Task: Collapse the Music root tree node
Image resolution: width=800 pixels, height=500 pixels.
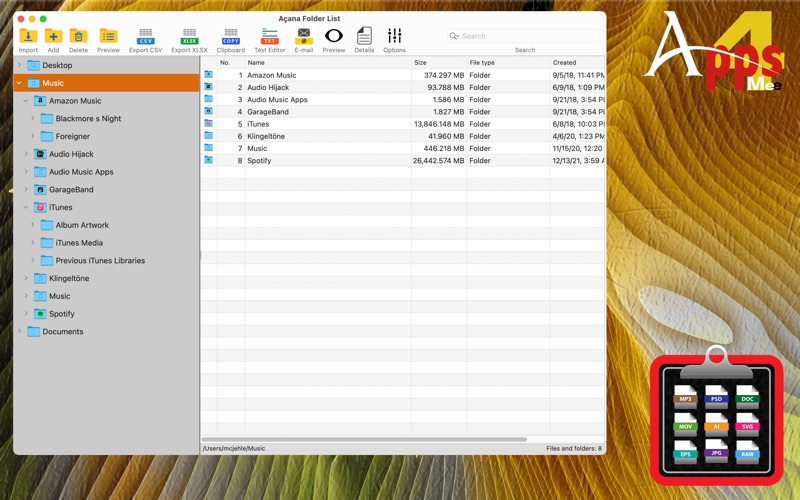Action: coord(19,83)
